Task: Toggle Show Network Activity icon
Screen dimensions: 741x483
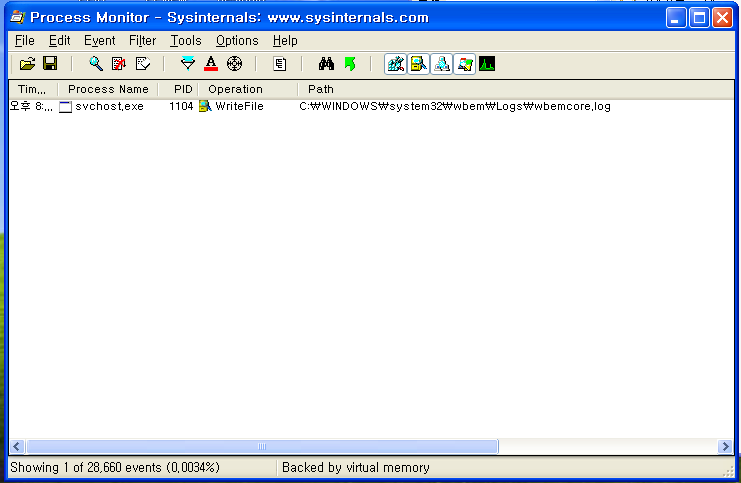Action: (441, 64)
